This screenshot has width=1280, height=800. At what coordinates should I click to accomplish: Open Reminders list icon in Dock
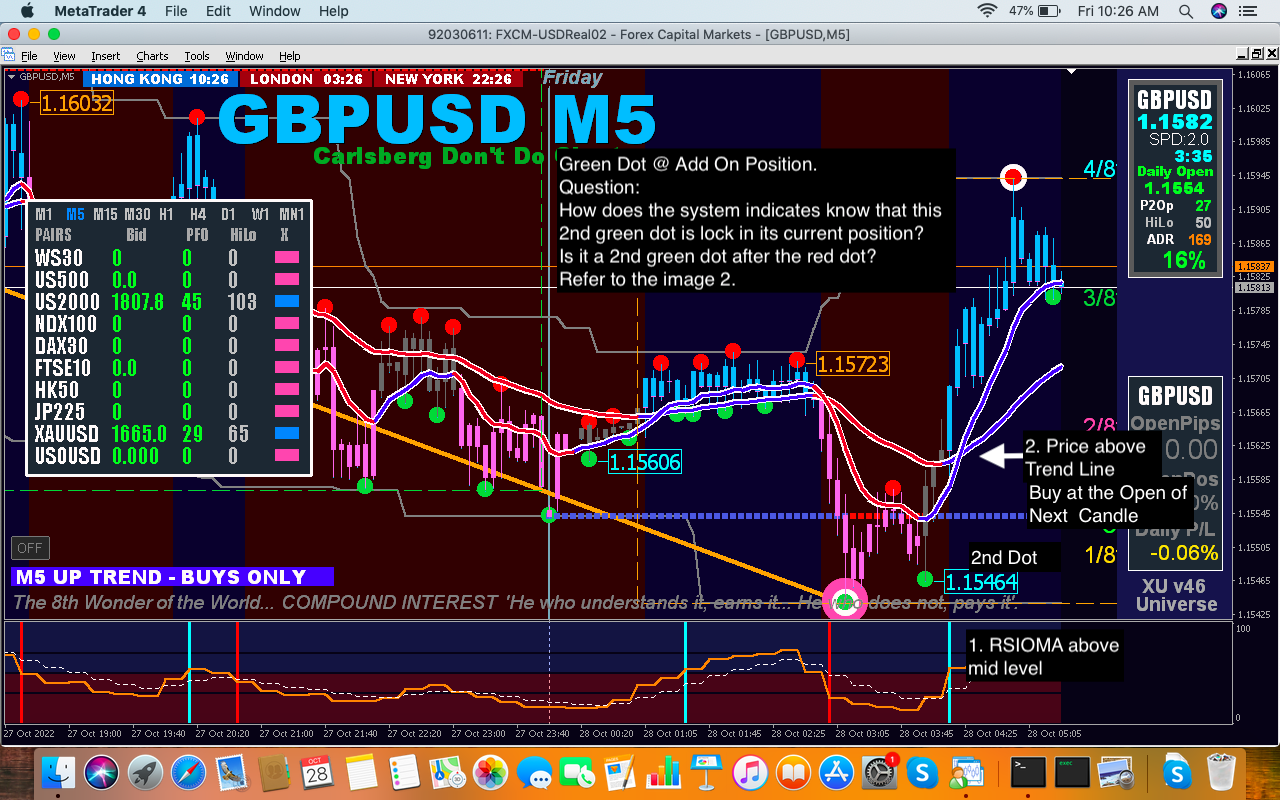[x=404, y=772]
